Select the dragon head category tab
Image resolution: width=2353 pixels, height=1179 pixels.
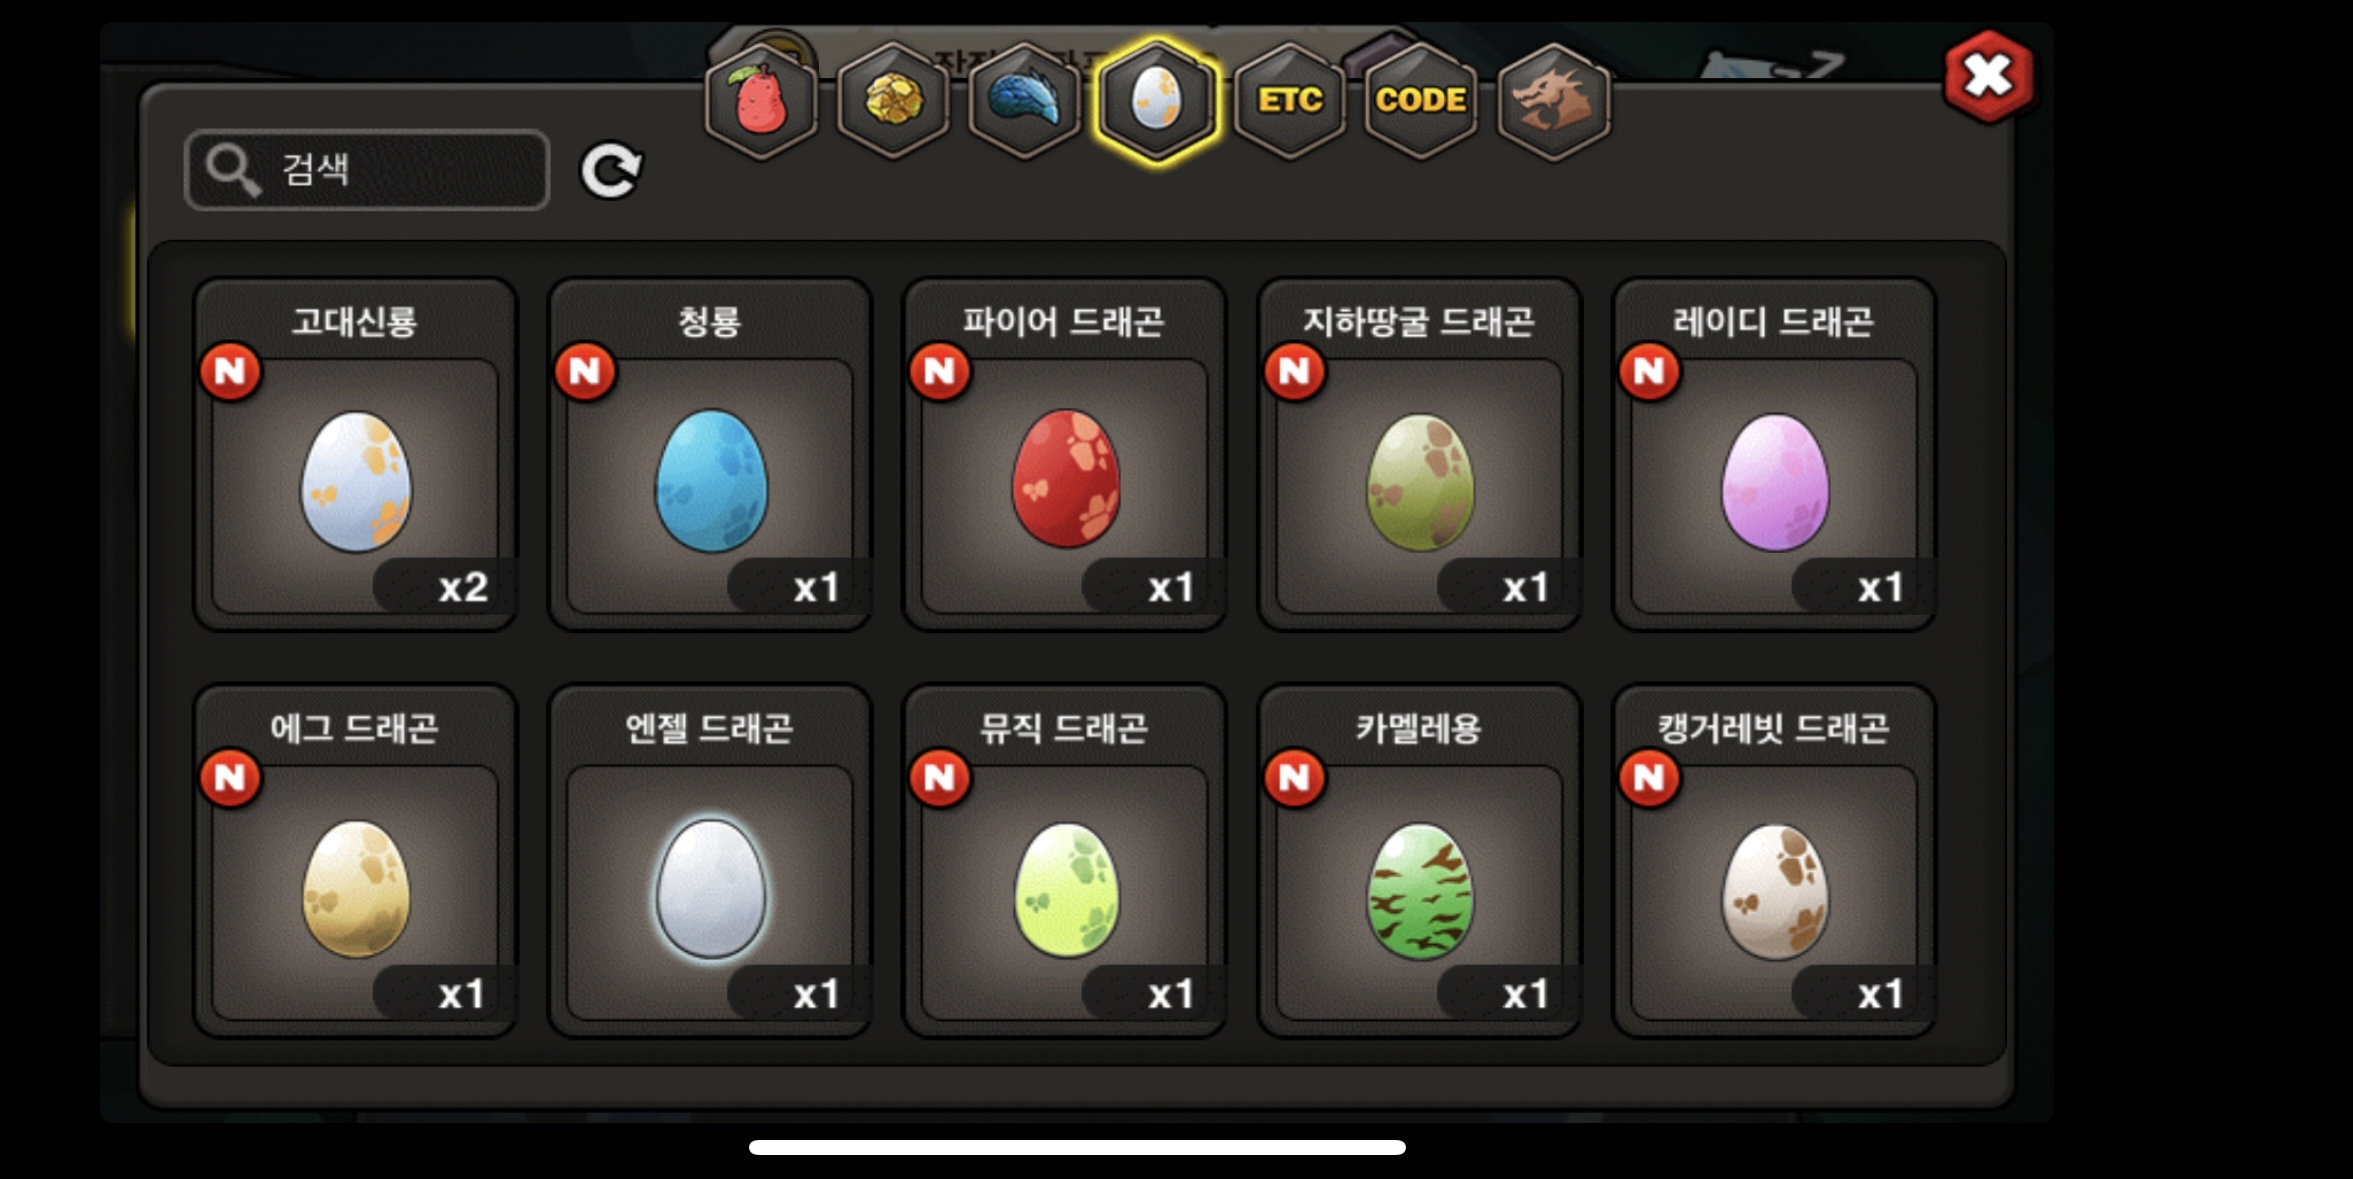click(x=1553, y=101)
